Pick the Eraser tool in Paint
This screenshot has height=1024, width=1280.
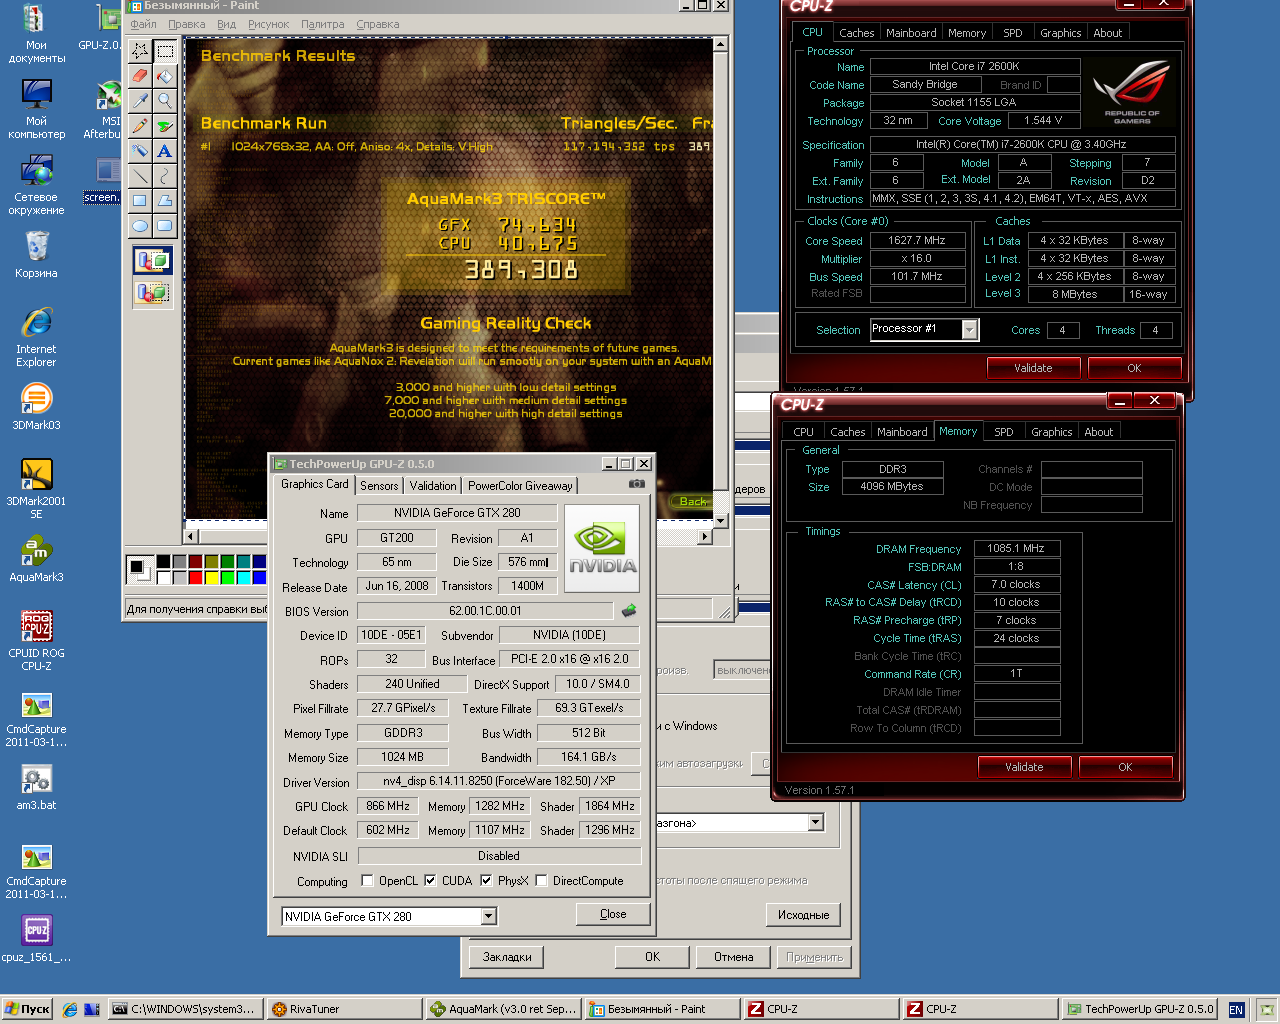pos(140,75)
